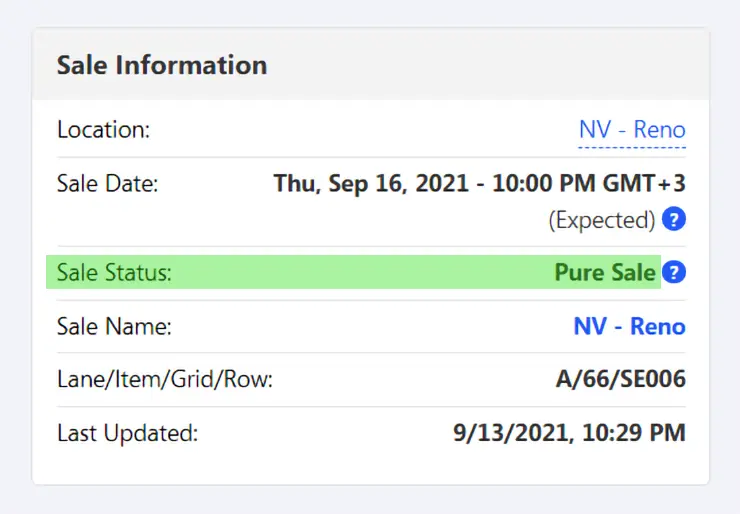The image size is (740, 514).
Task: Click empty space below Last Updated row
Action: coord(370,466)
